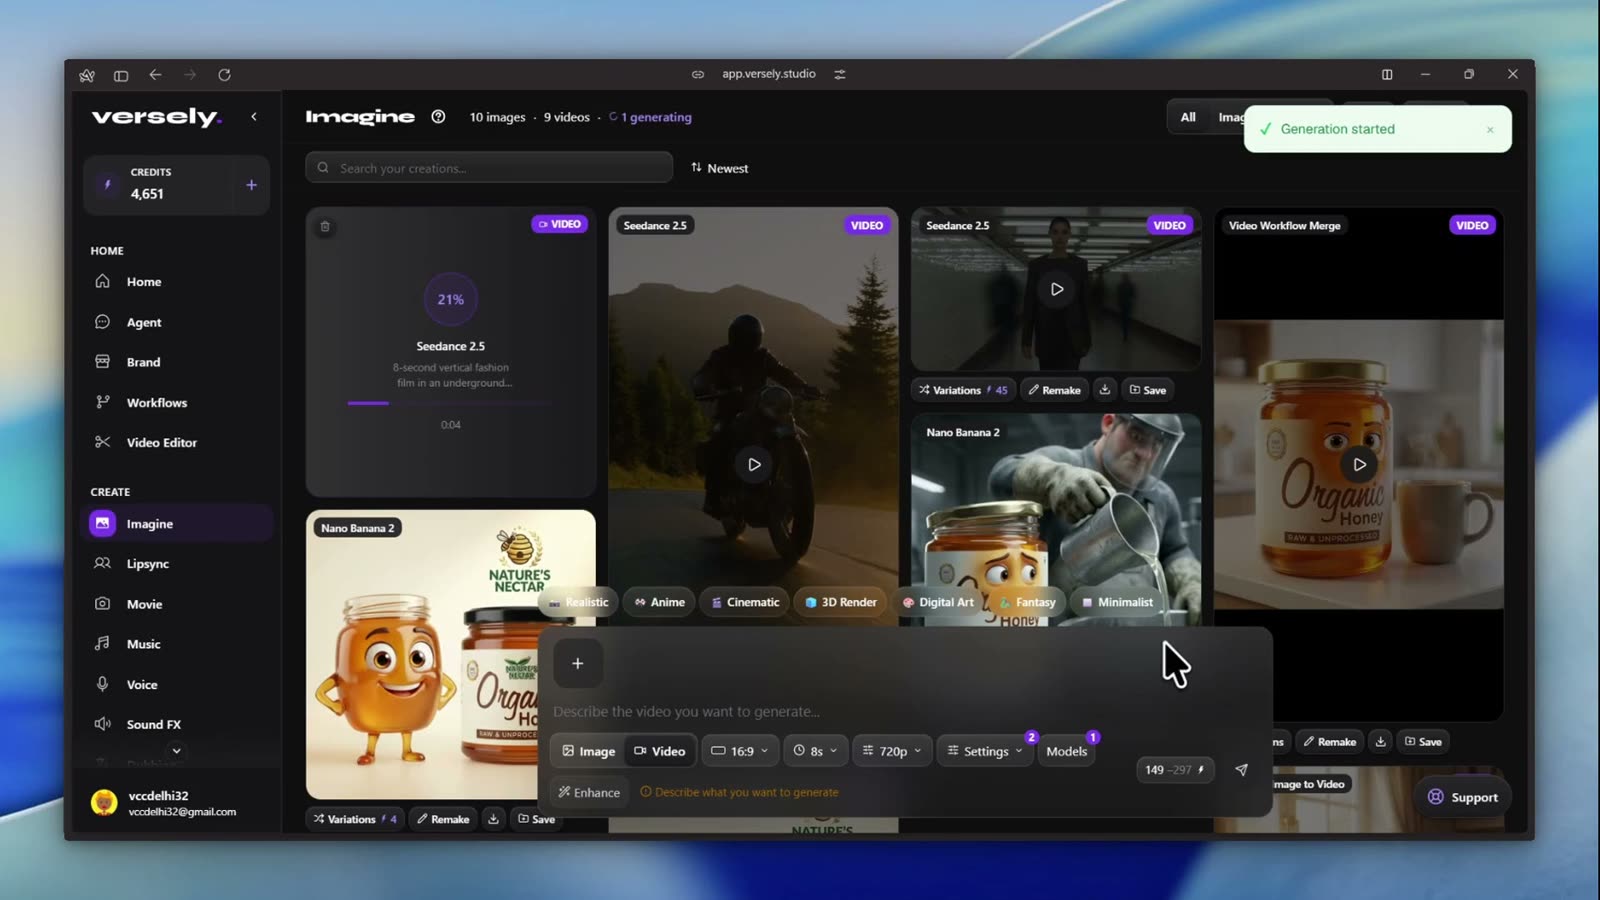Open the Models selector
The width and height of the screenshot is (1600, 900).
point(1067,751)
